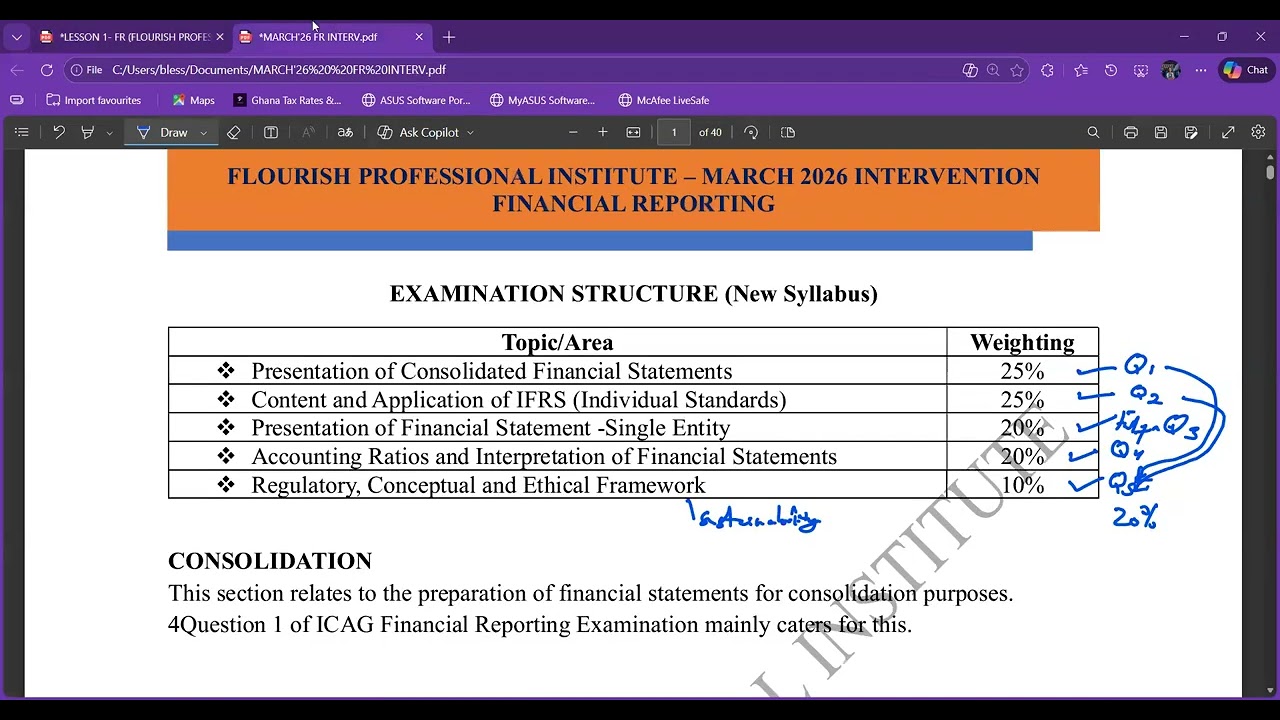Image resolution: width=1280 pixels, height=720 pixels.
Task: Click the Print icon
Action: pyautogui.click(x=1131, y=132)
